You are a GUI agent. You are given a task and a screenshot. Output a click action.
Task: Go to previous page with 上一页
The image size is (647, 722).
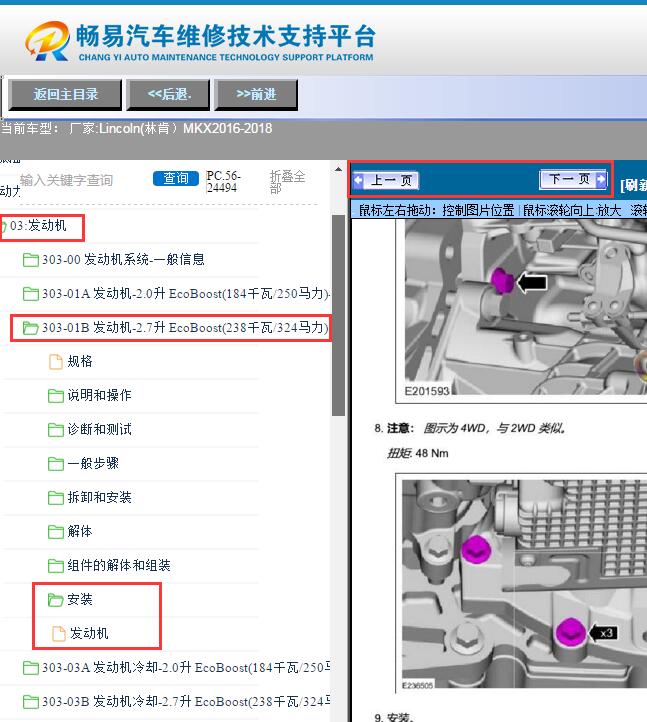[x=386, y=180]
